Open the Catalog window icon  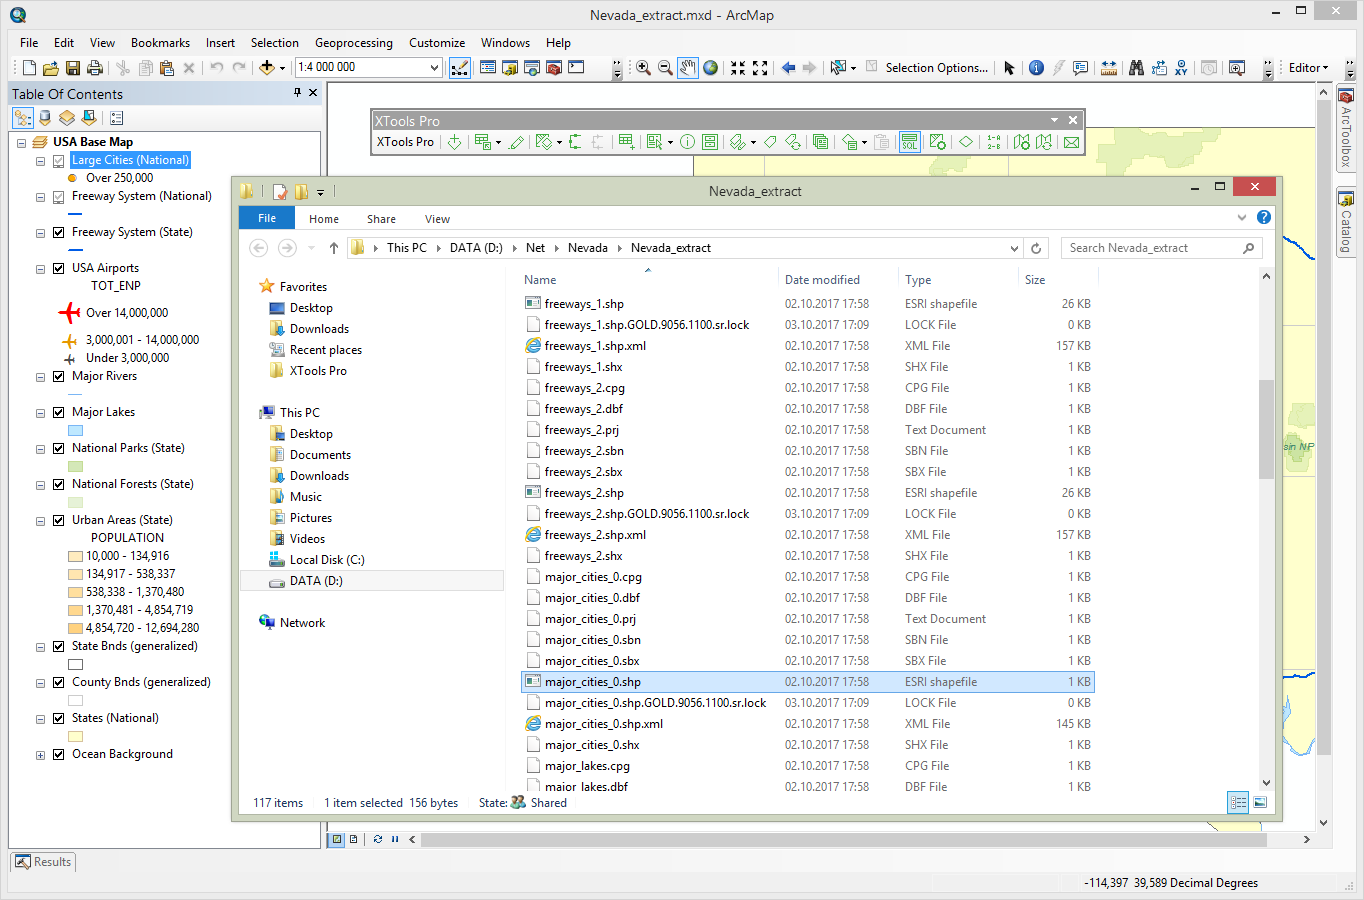510,68
